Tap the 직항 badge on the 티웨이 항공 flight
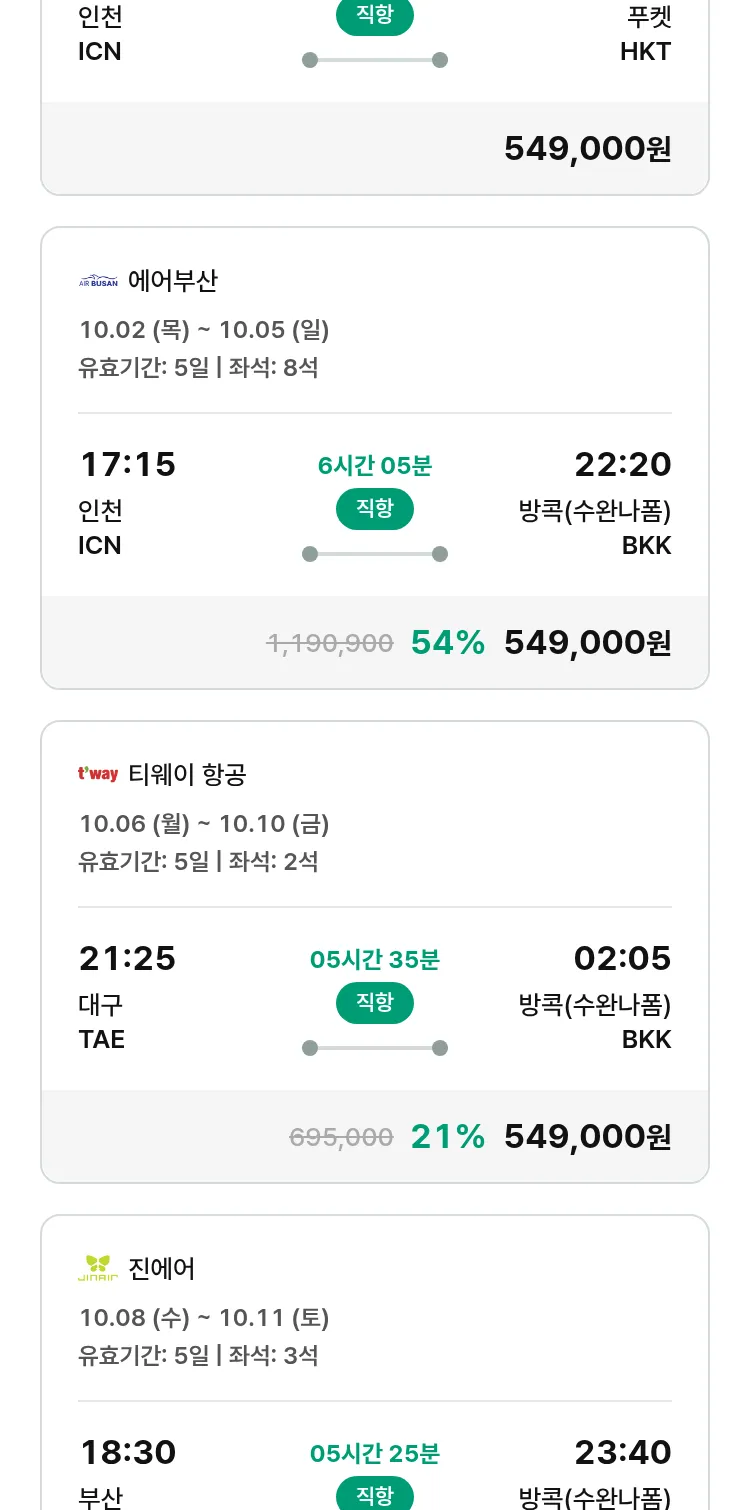The image size is (750, 1510). (375, 1003)
